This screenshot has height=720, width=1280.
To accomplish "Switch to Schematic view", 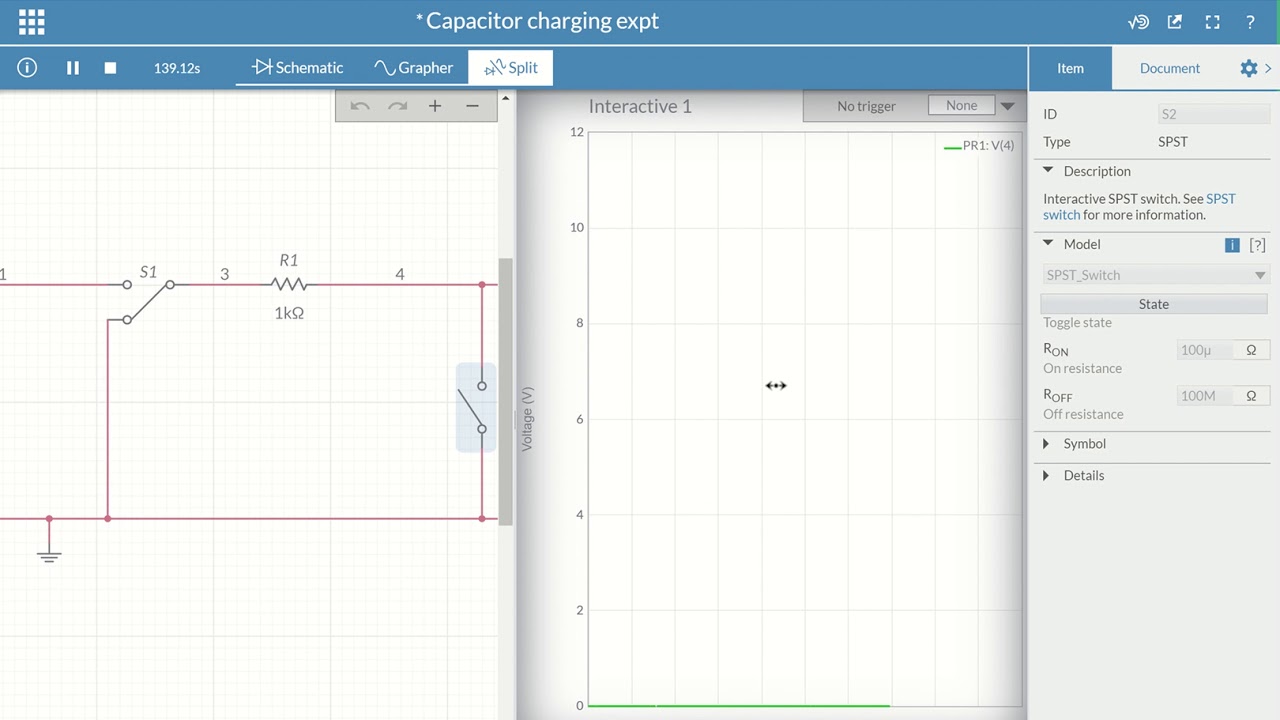I will [297, 68].
